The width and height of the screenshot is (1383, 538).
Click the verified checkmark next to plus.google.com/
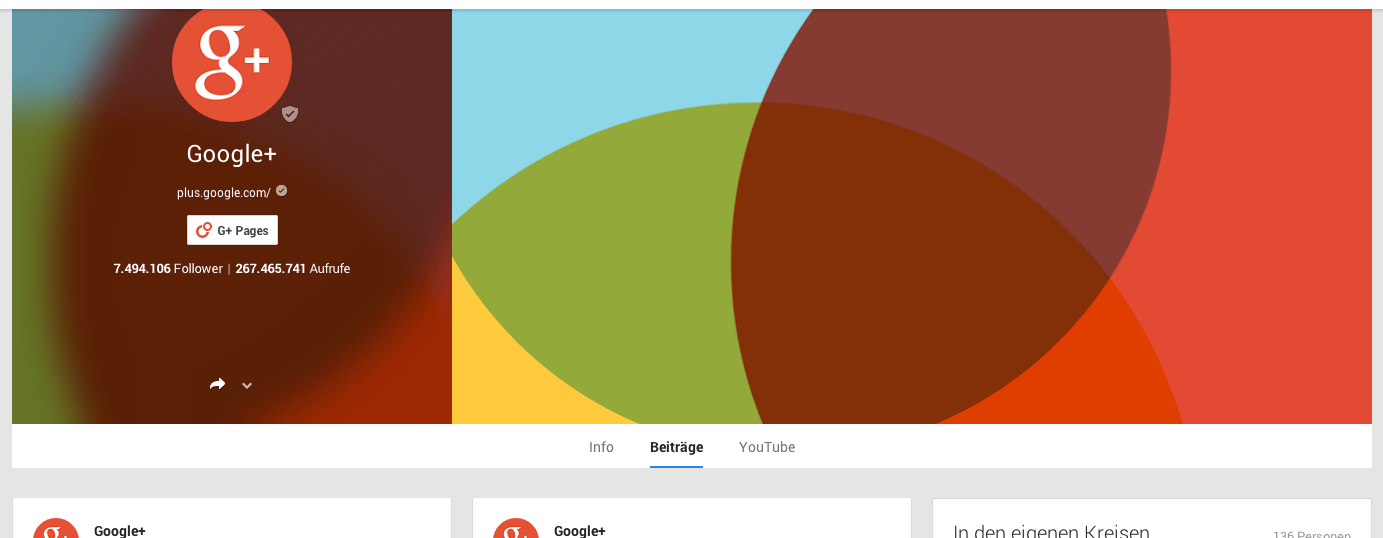point(282,190)
